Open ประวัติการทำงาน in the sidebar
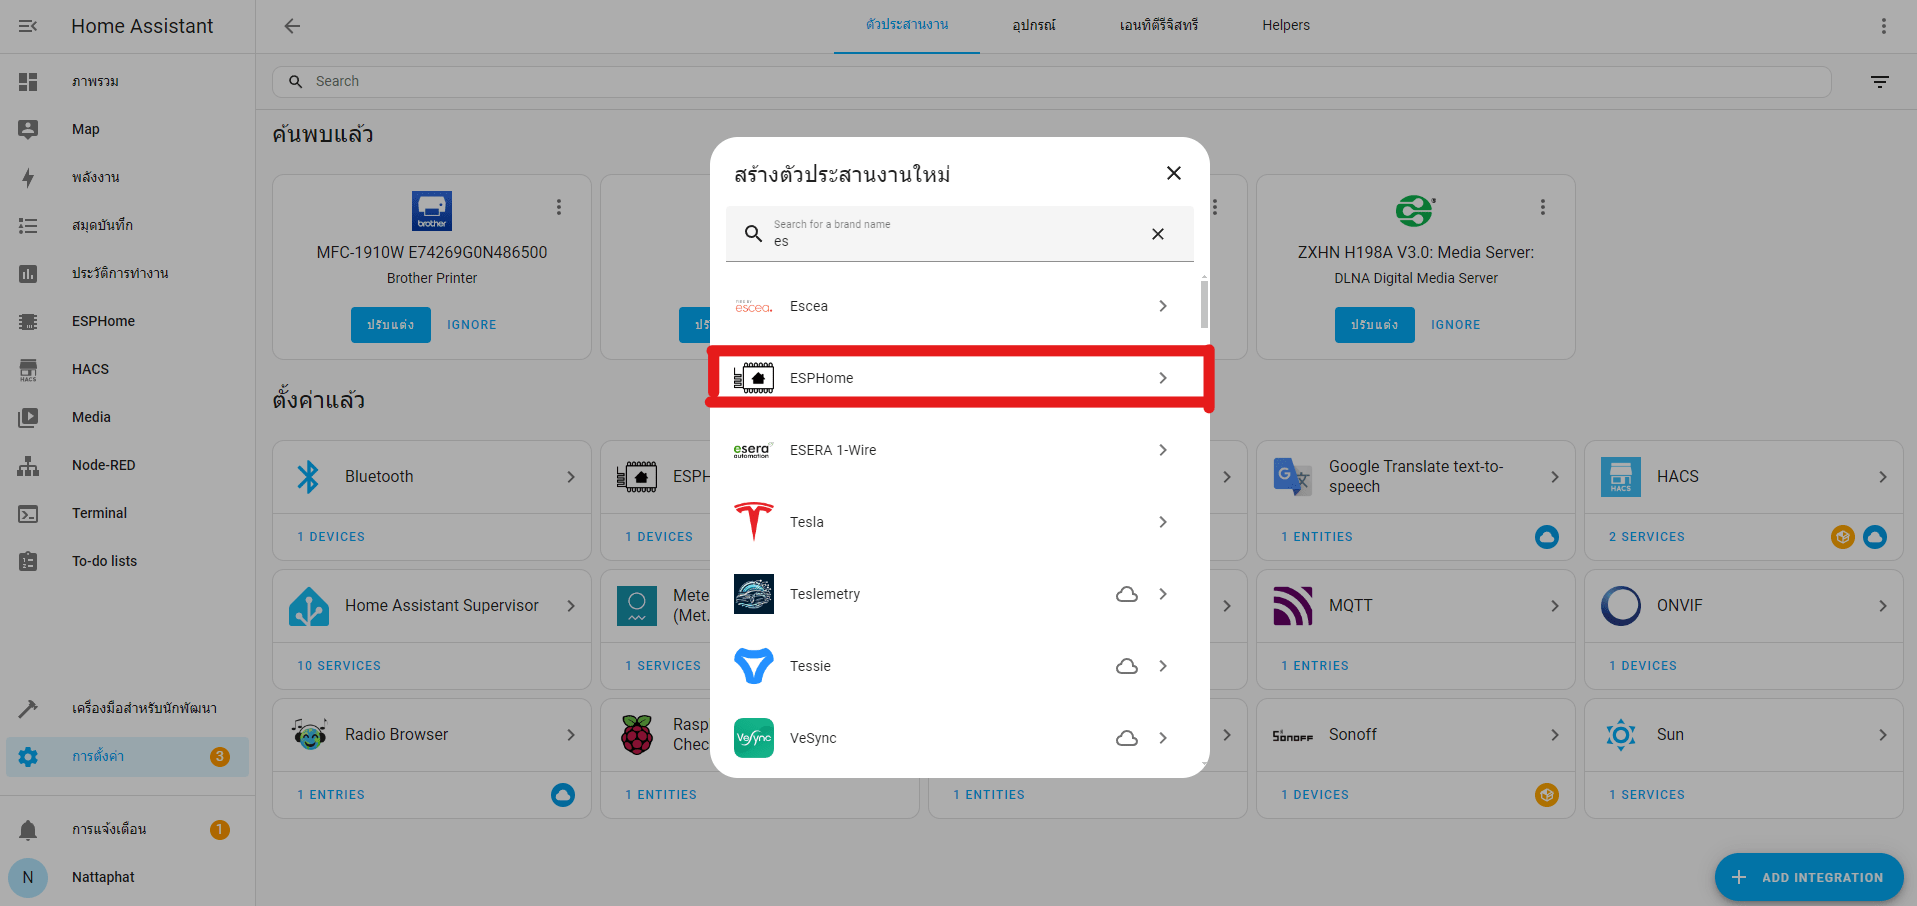 click(127, 273)
